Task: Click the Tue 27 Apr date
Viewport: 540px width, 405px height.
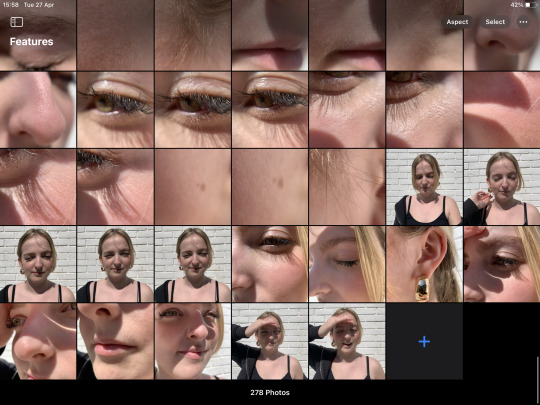Action: click(x=39, y=5)
